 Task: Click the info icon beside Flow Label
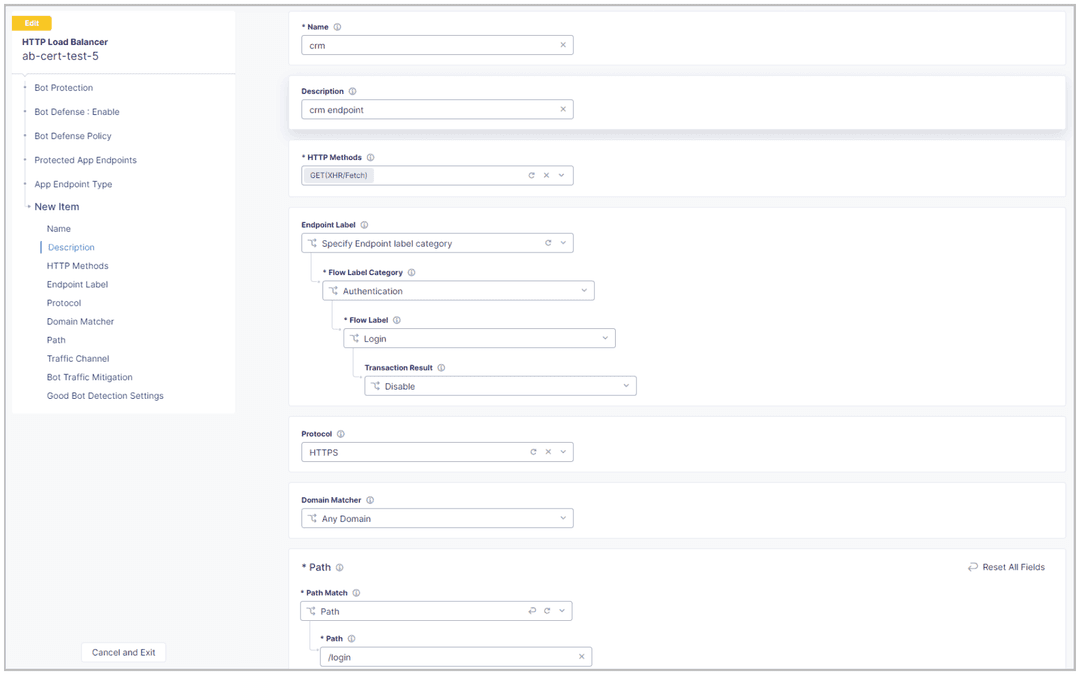(x=397, y=320)
